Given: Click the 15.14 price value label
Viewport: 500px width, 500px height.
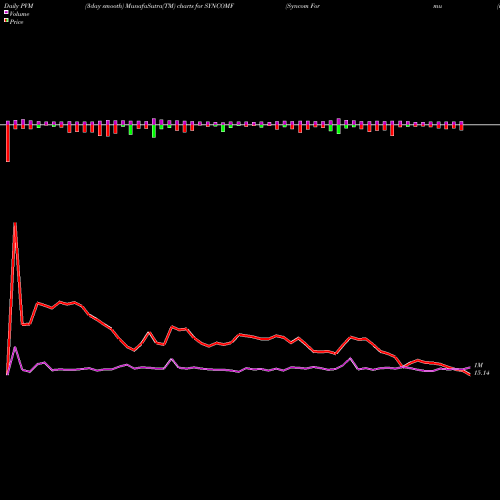Looking at the screenshot, I should point(482,373).
